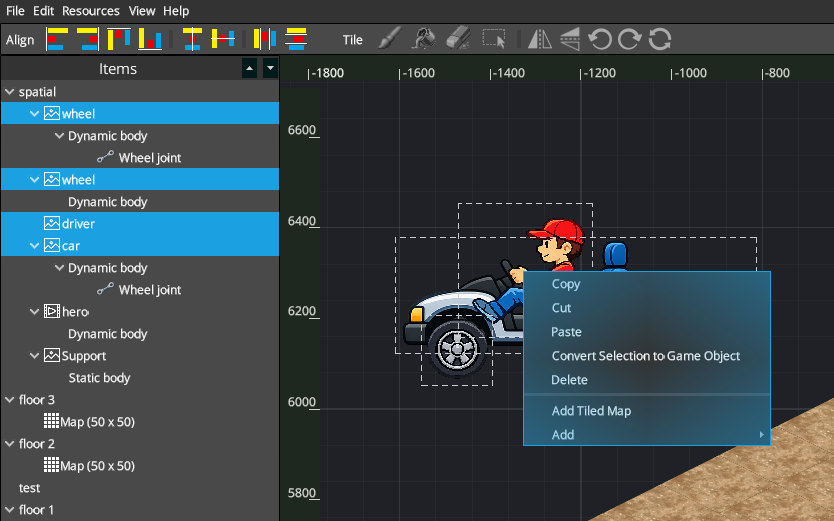
Task: Choose Copy from context menu
Action: tap(647, 284)
